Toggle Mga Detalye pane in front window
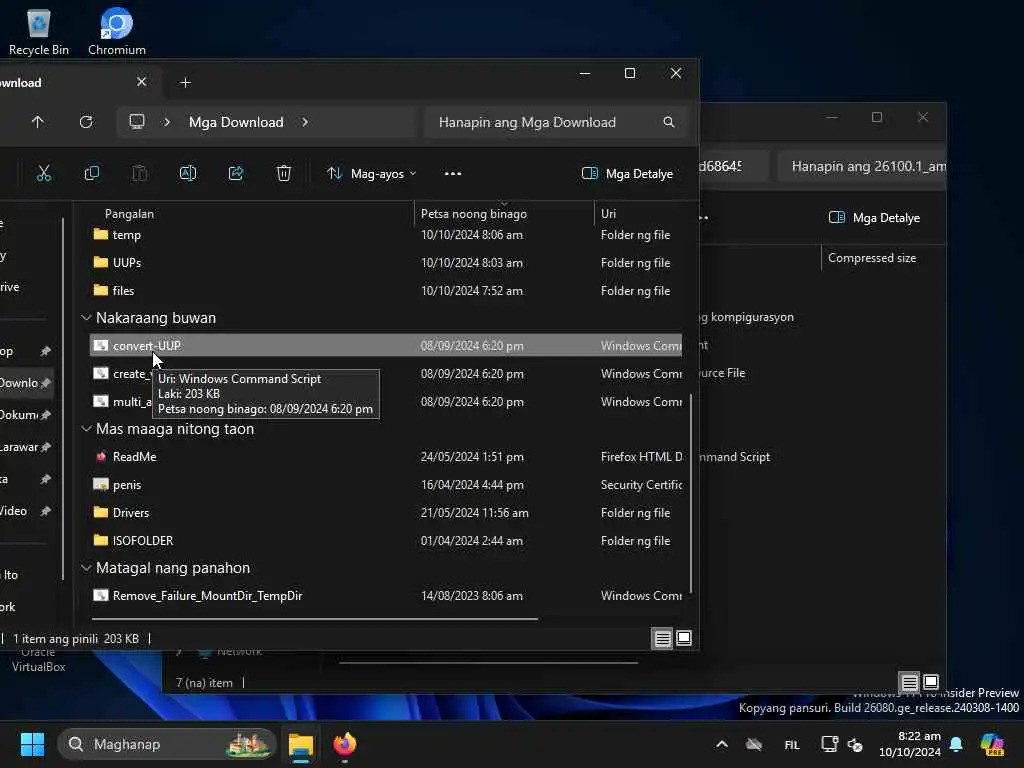Image resolution: width=1024 pixels, height=768 pixels. 627,174
